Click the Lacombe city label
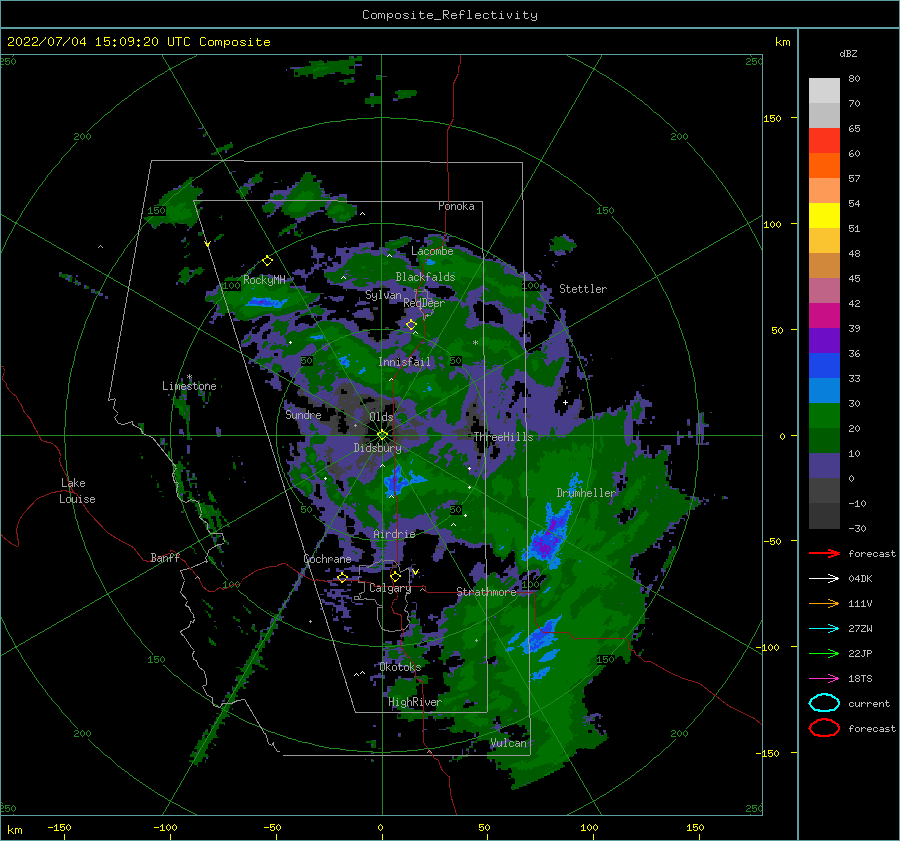This screenshot has width=900, height=841. click(432, 251)
